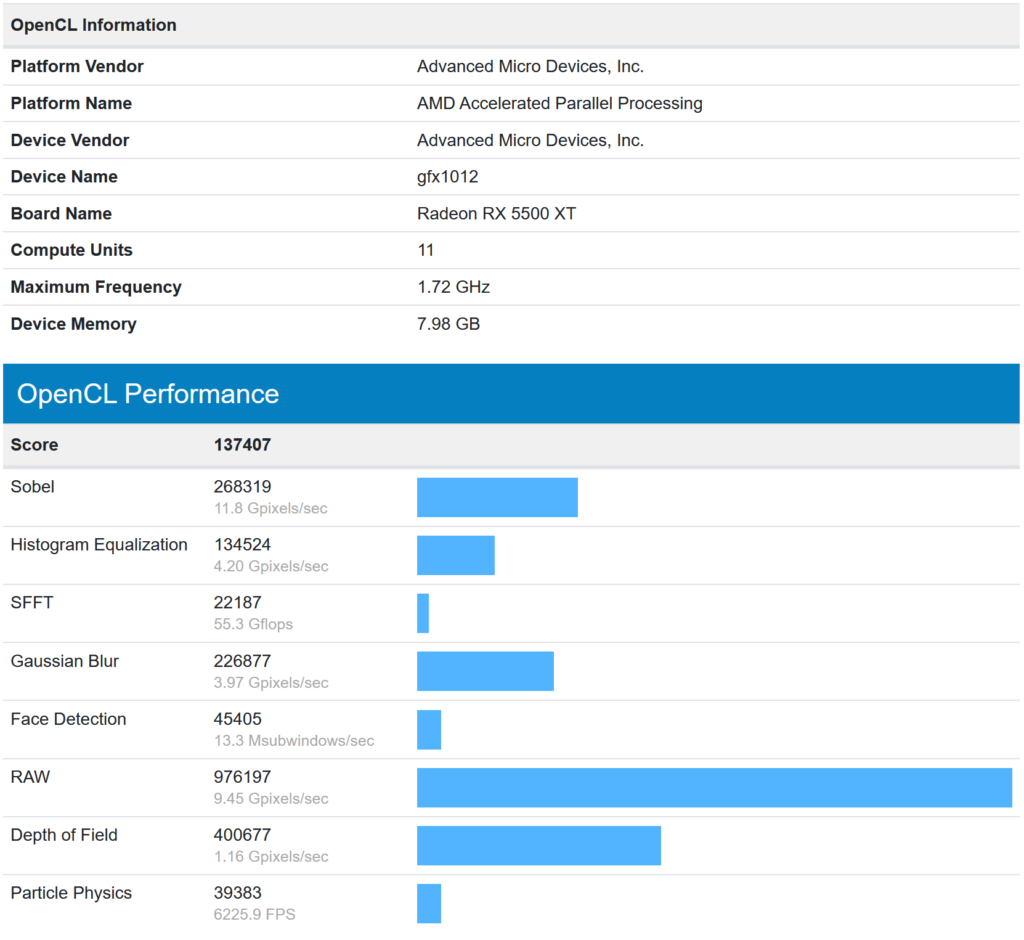Select the 7.98 GB memory value
1024x940 pixels.
449,324
